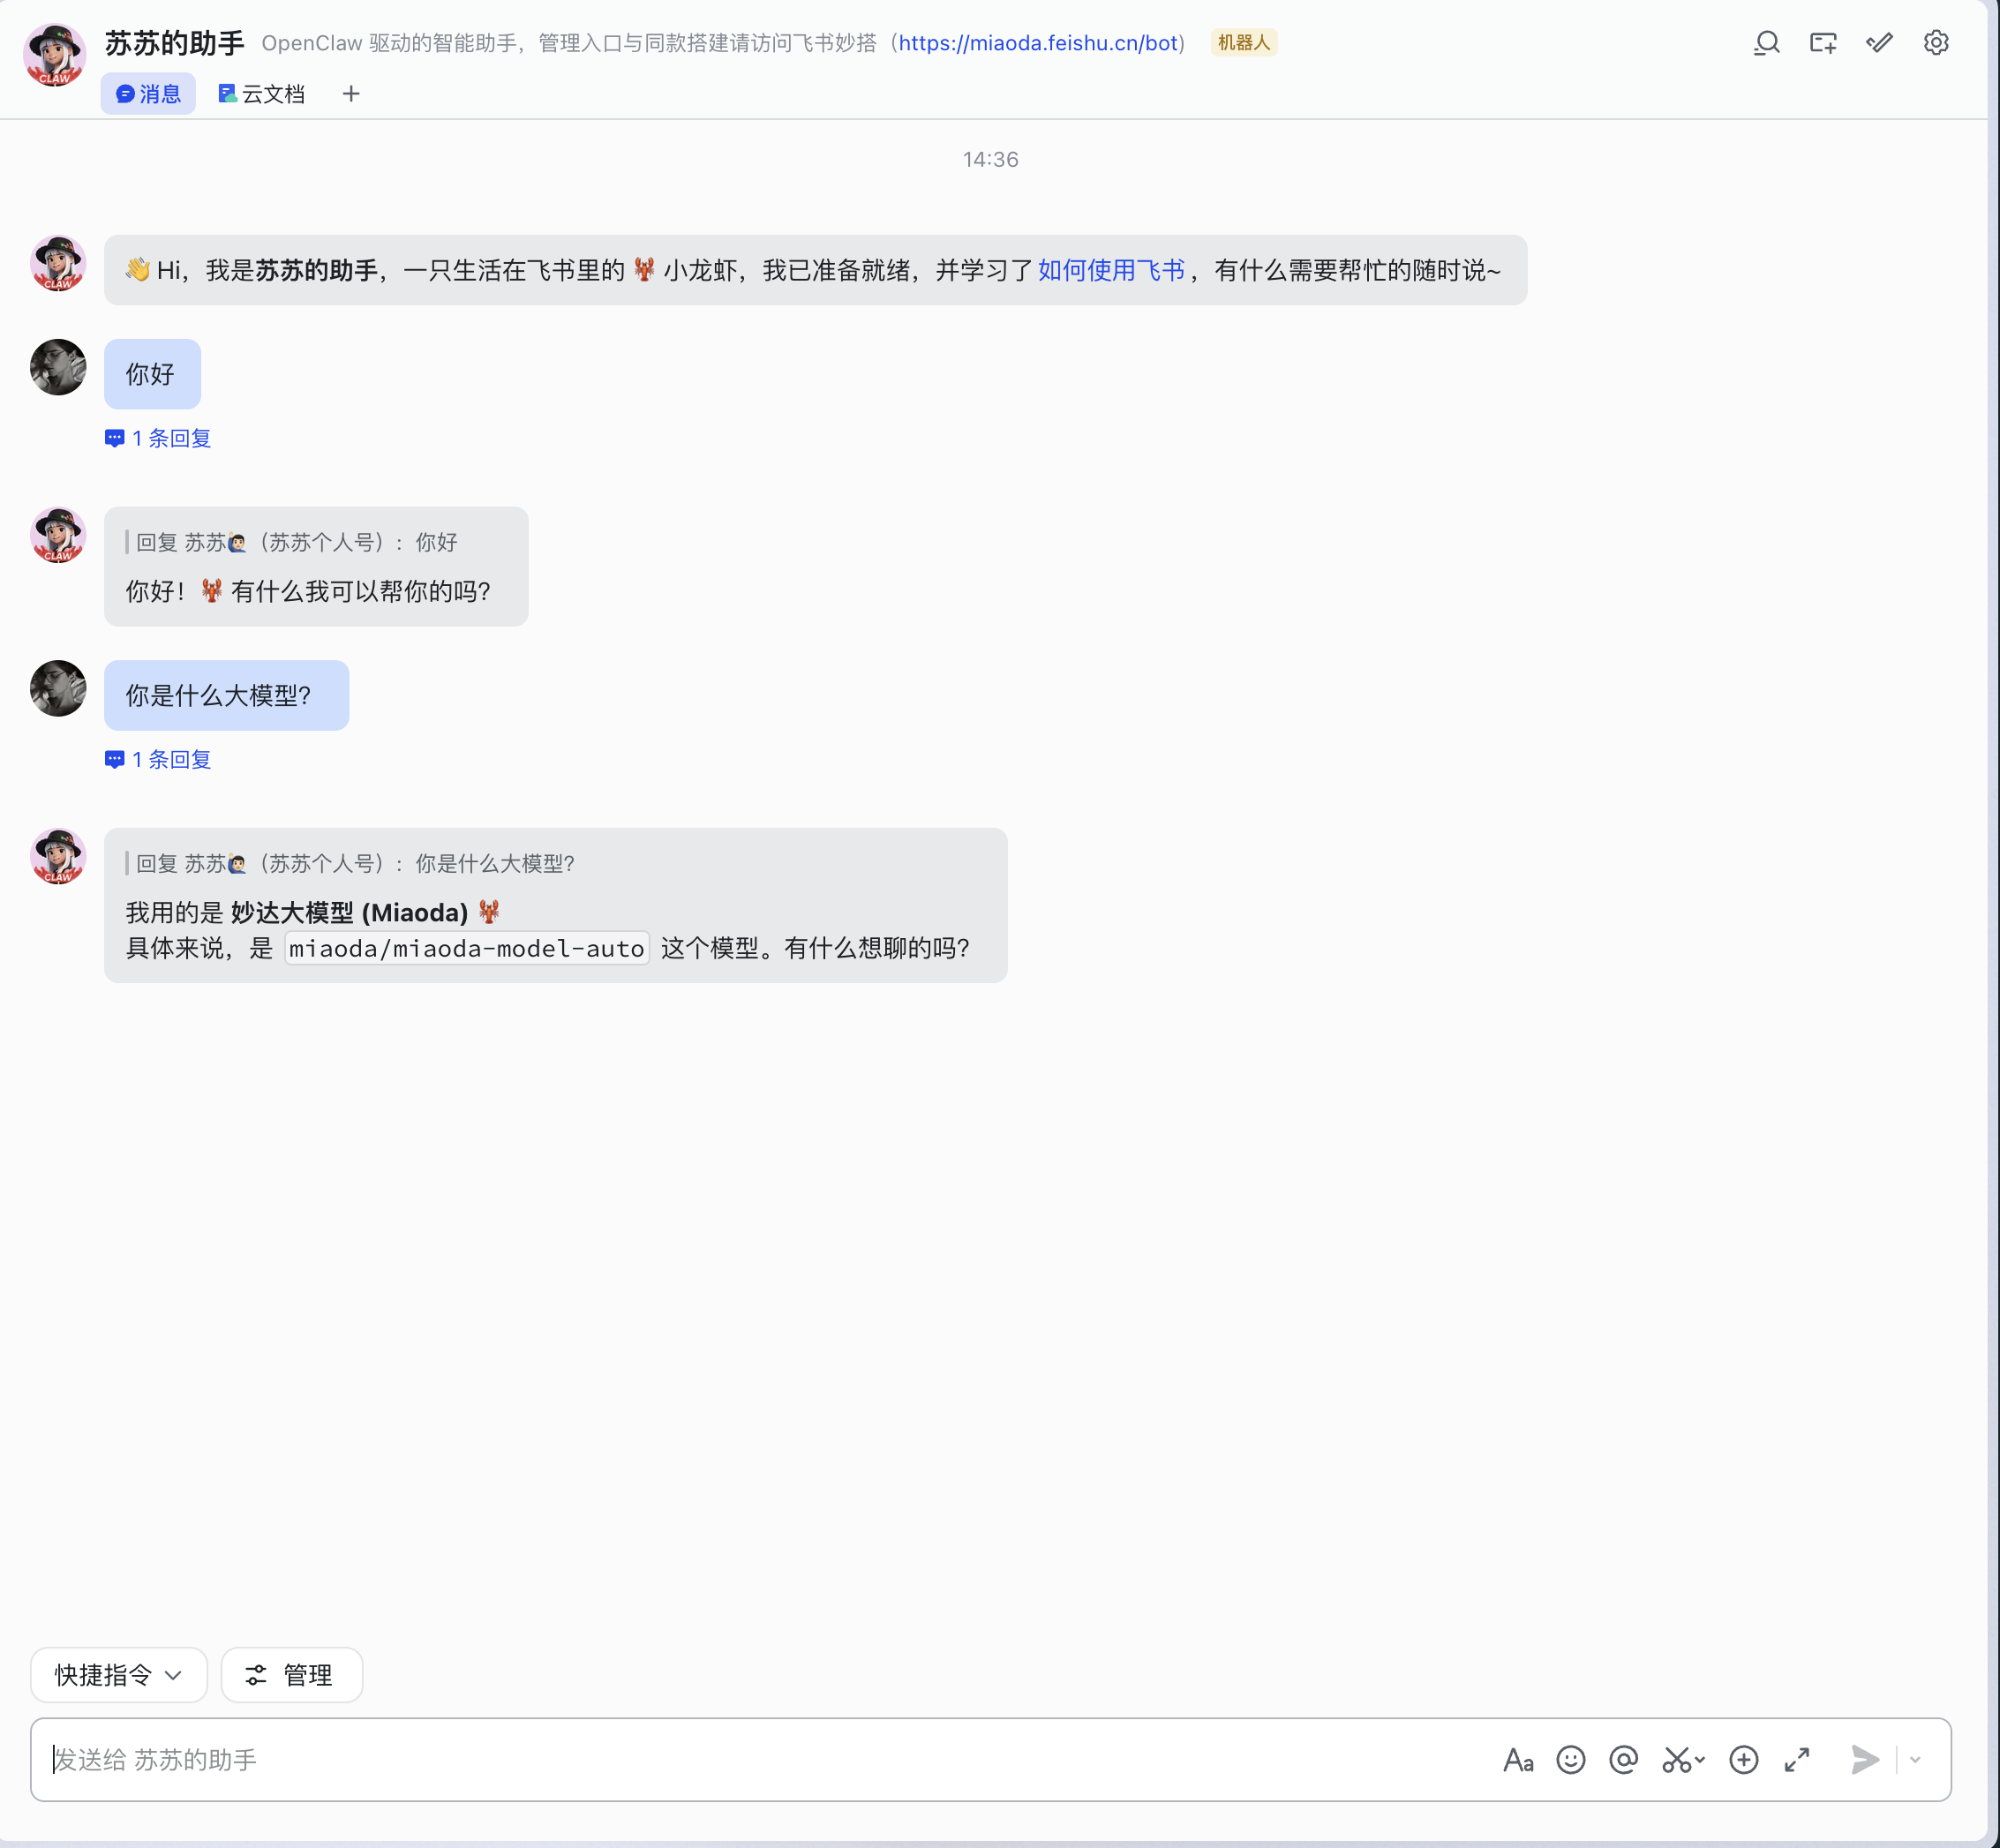This screenshot has width=2000, height=1848.
Task: Open the emoji picker icon
Action: pyautogui.click(x=1571, y=1760)
